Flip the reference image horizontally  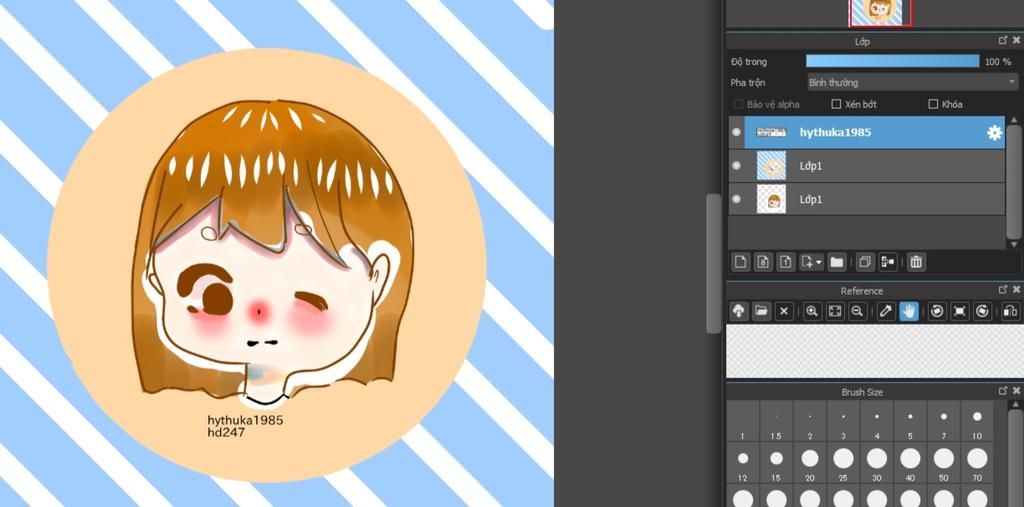pyautogui.click(x=1010, y=312)
